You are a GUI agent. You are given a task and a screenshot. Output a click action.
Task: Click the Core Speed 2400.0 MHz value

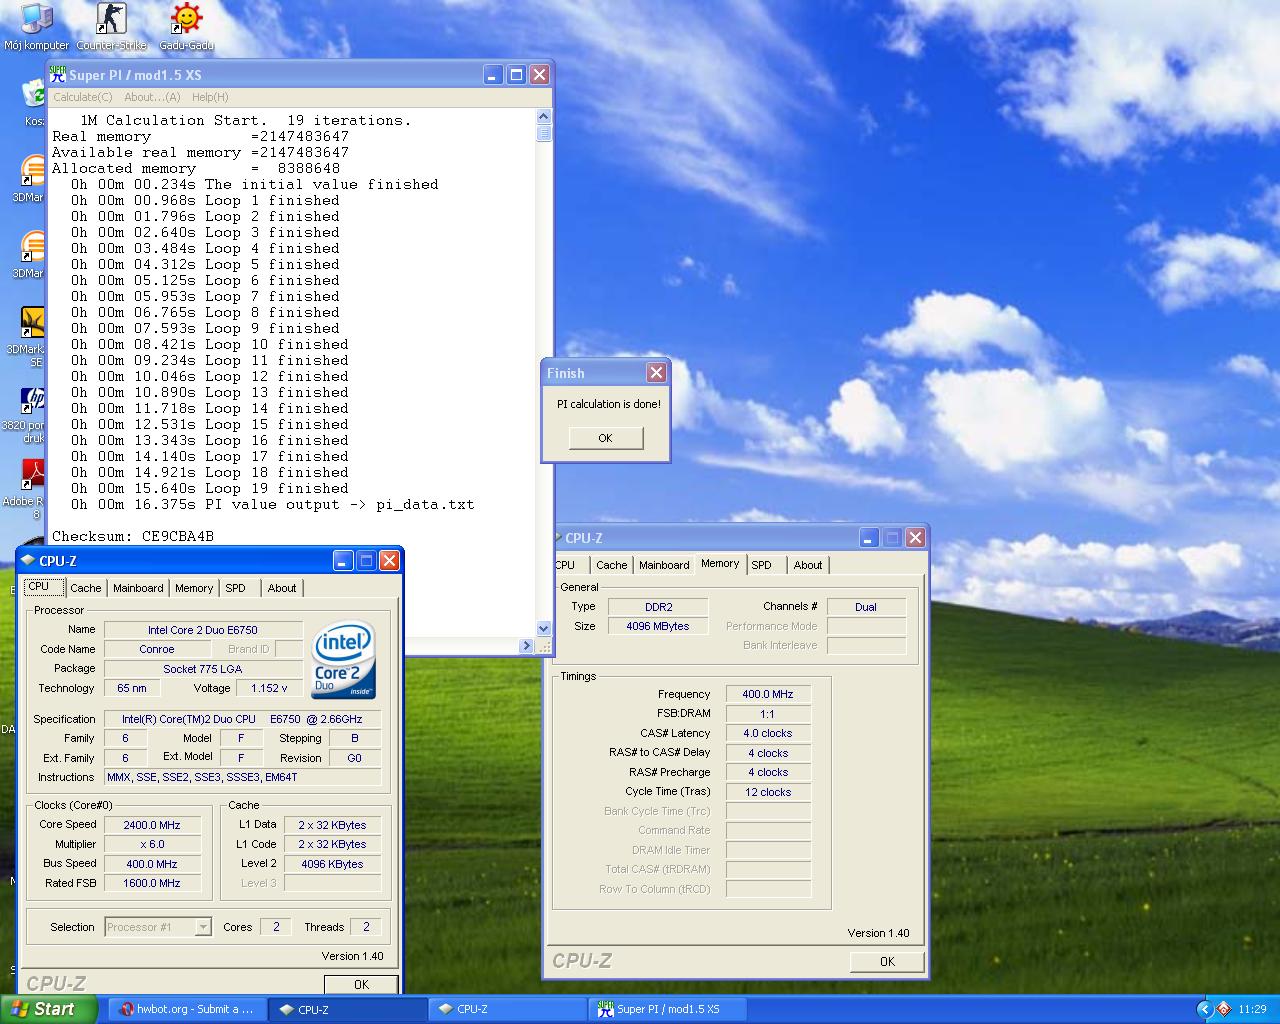pyautogui.click(x=152, y=825)
